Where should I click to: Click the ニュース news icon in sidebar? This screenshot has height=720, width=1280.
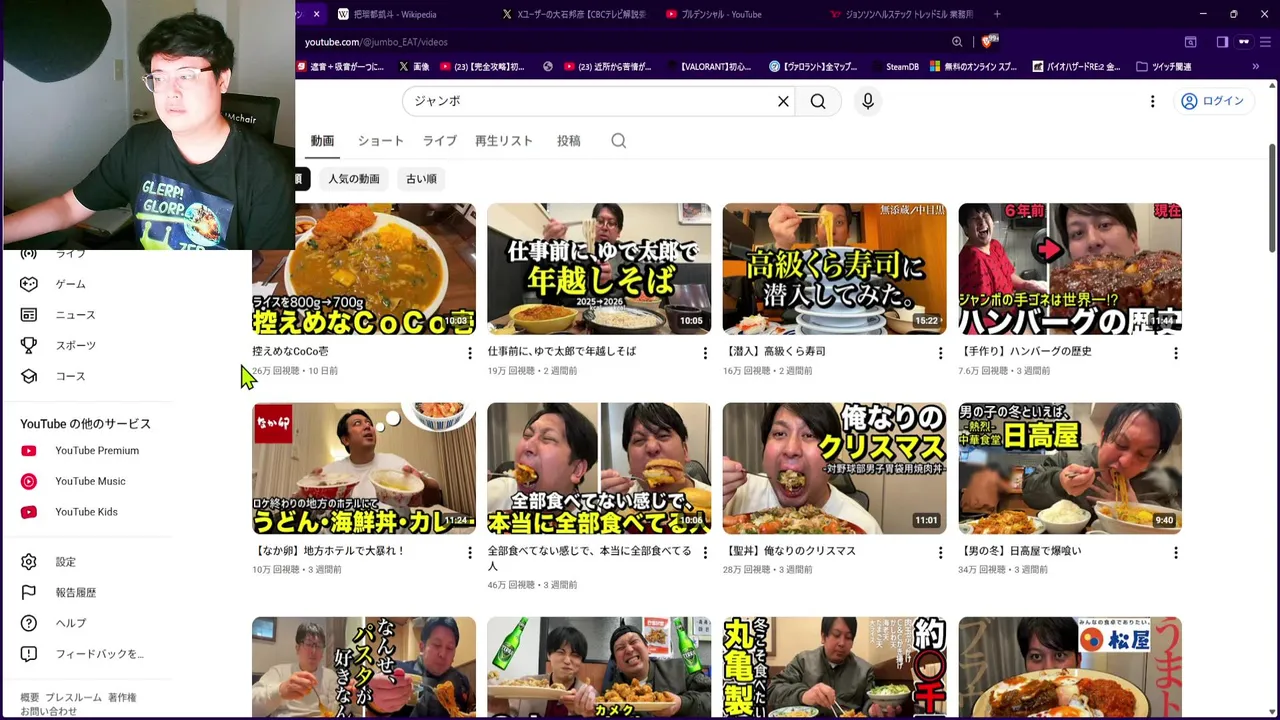(x=29, y=315)
